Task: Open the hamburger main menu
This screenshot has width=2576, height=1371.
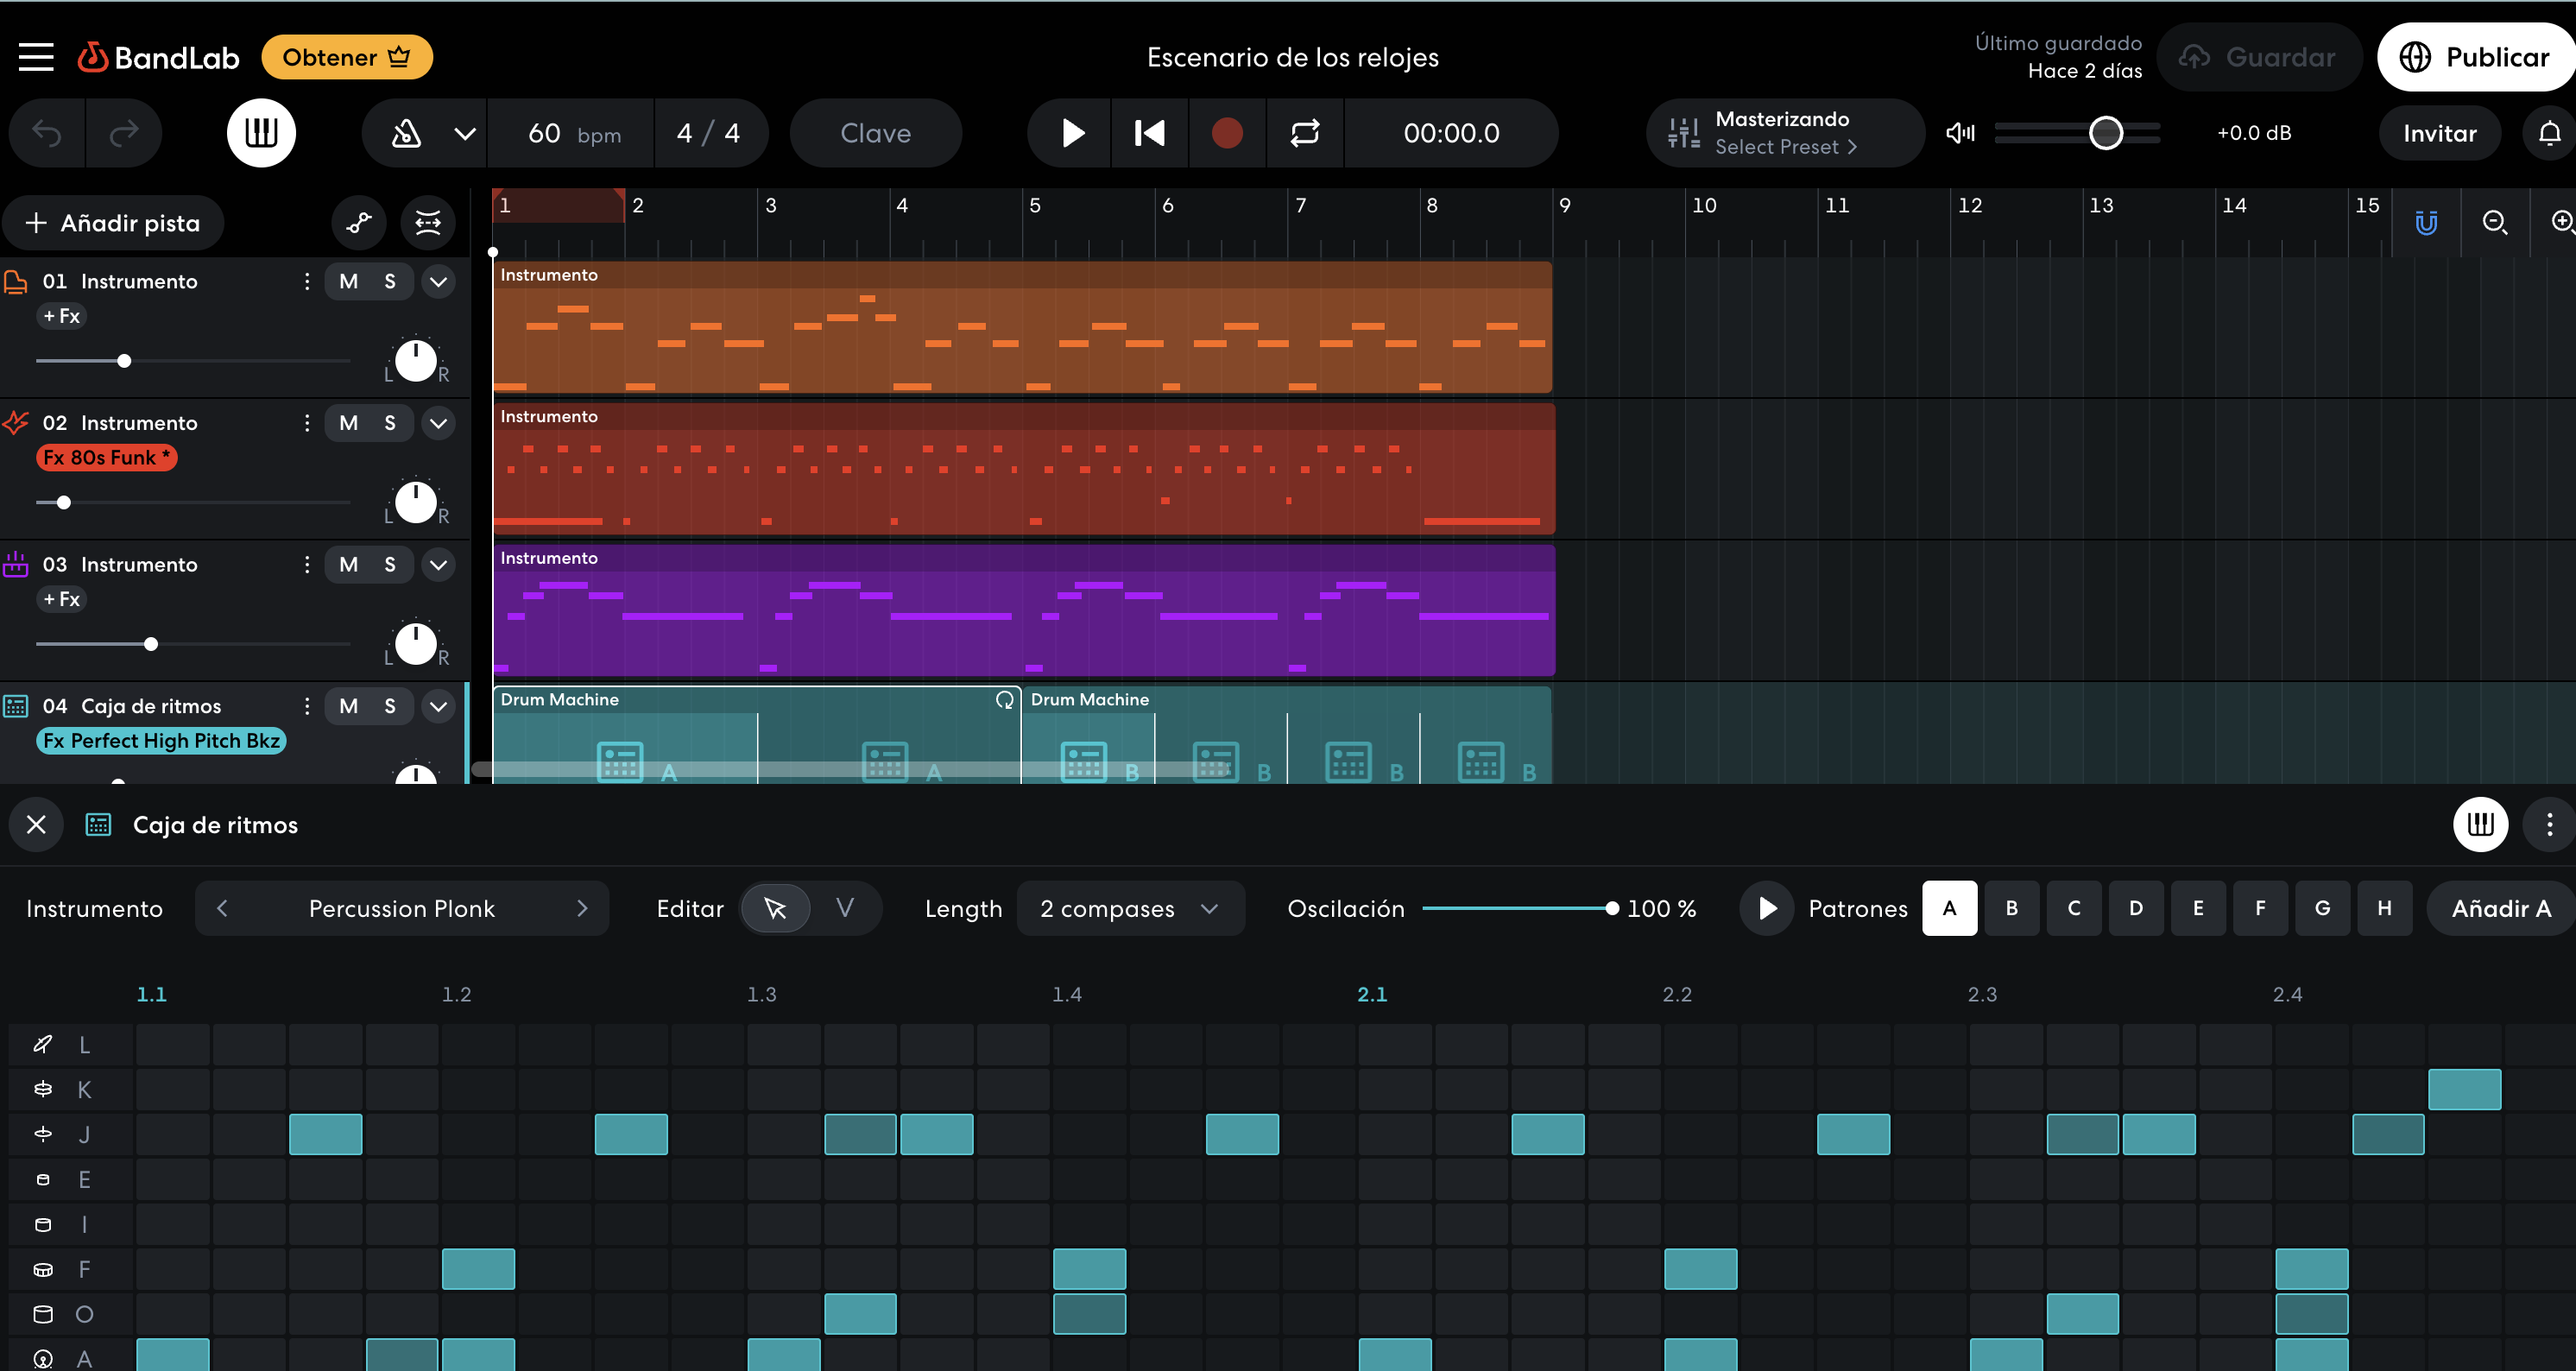Action: click(x=36, y=57)
